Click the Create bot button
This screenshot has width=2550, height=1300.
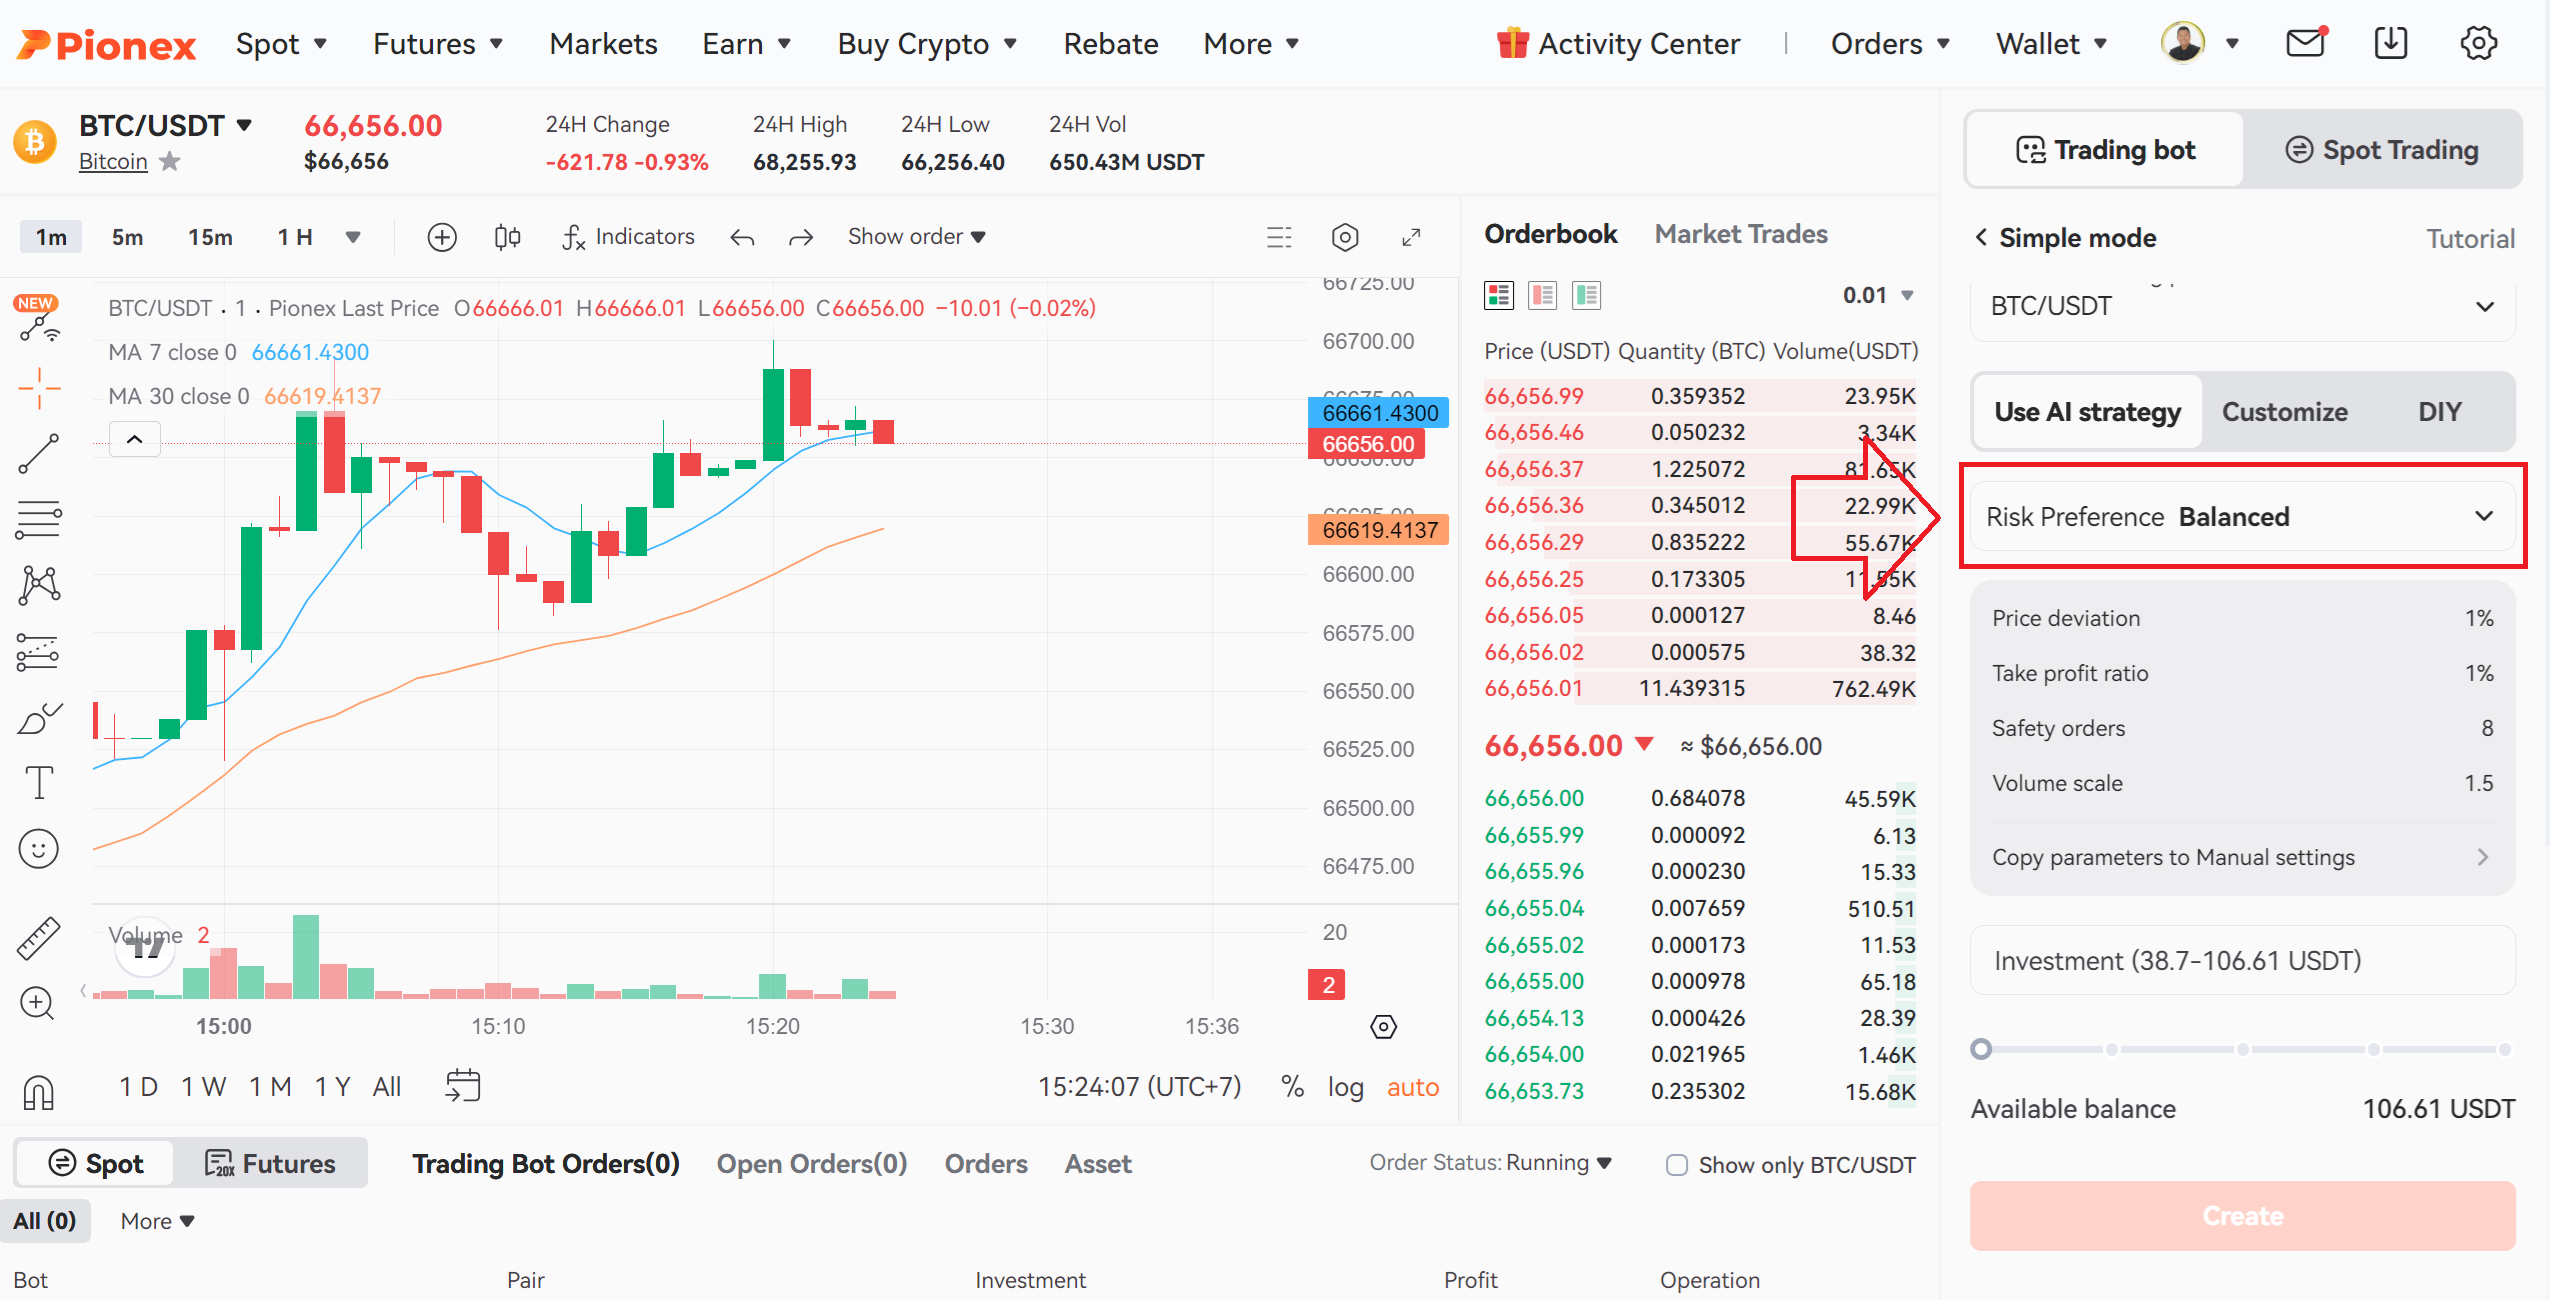point(2242,1215)
